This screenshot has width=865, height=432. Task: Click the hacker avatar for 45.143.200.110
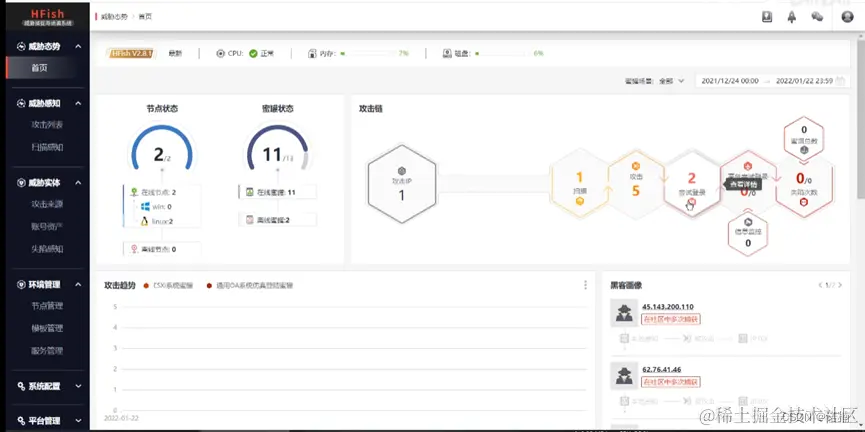(624, 313)
